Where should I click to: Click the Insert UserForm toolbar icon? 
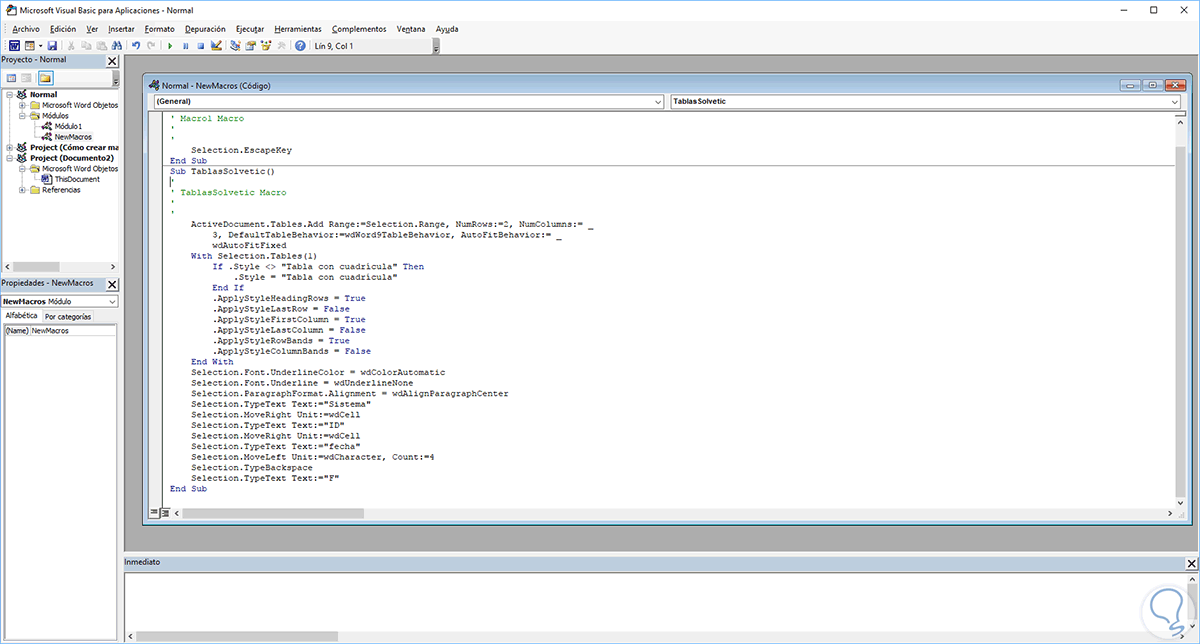click(30, 46)
